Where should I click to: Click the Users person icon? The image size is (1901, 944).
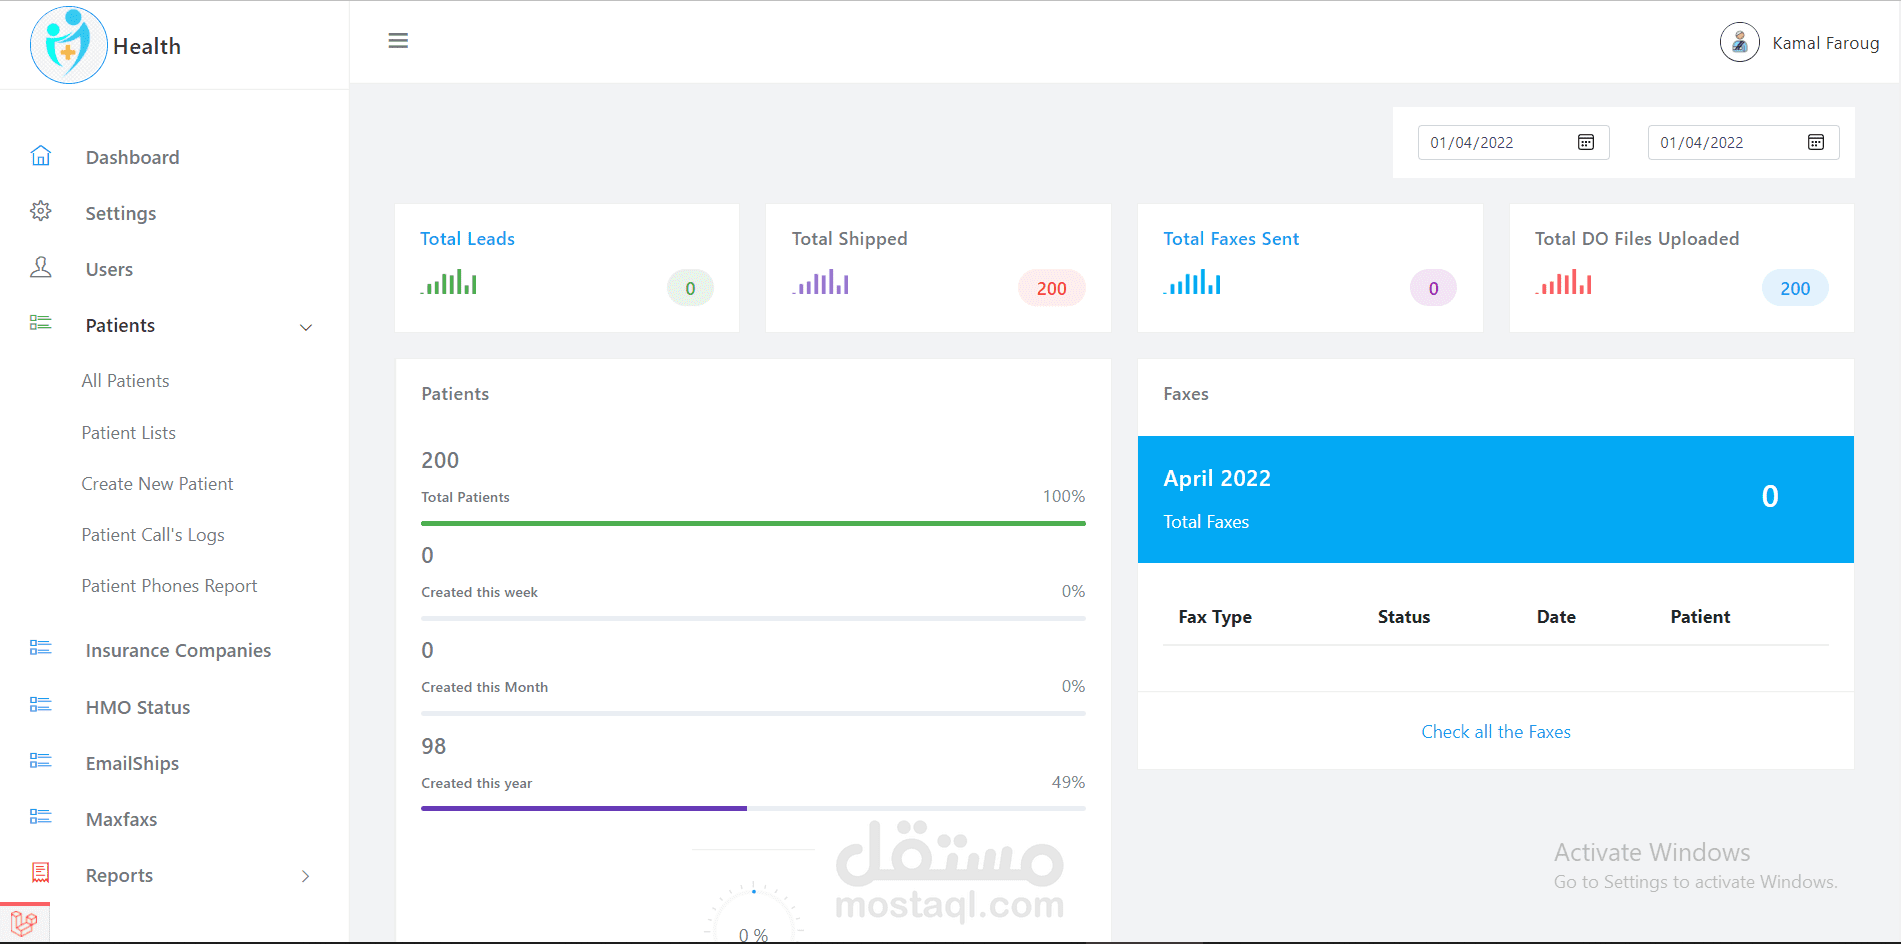pos(41,267)
